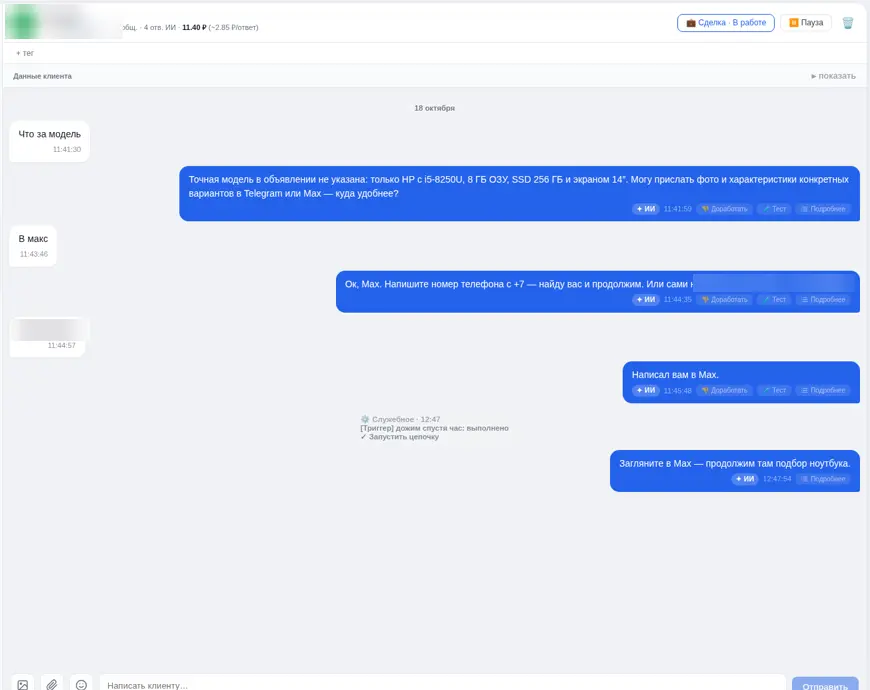Click Доработать on the Точная модель message

pos(725,209)
